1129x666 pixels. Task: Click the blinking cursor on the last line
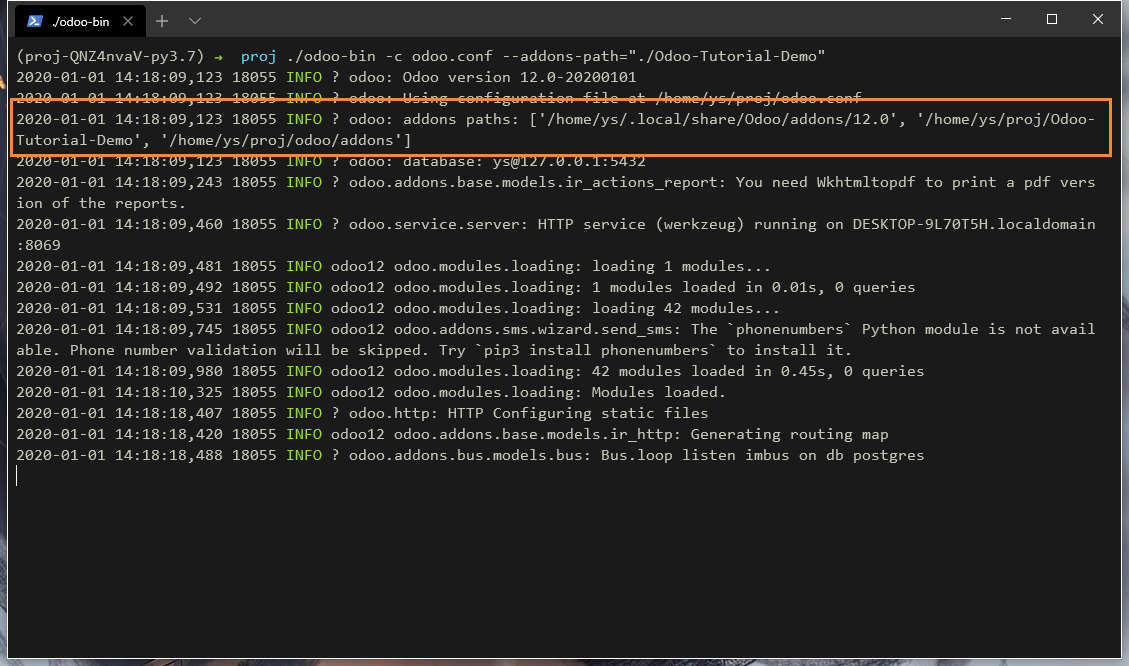tap(18, 476)
